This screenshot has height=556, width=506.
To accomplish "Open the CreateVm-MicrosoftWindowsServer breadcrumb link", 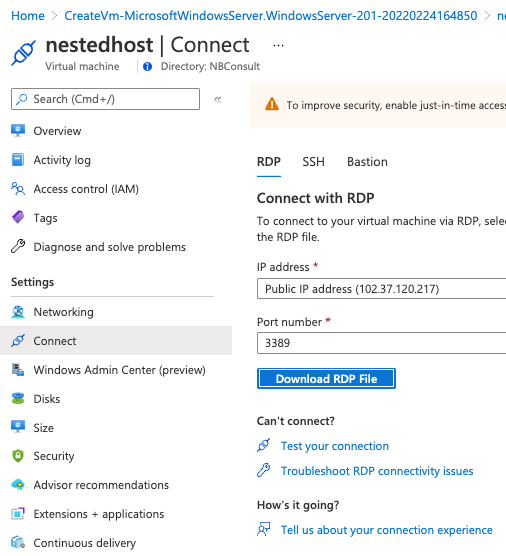I will tap(271, 16).
